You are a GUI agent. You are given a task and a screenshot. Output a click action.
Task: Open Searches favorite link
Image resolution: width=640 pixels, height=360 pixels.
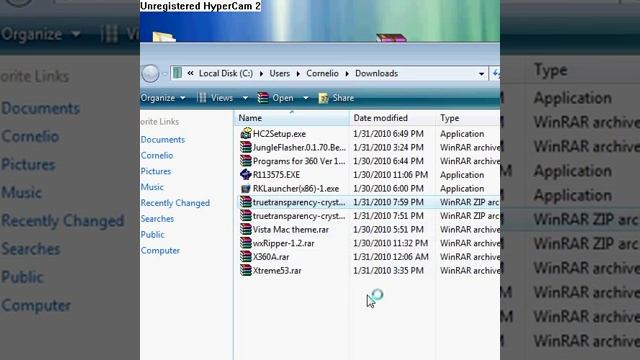pyautogui.click(x=158, y=219)
